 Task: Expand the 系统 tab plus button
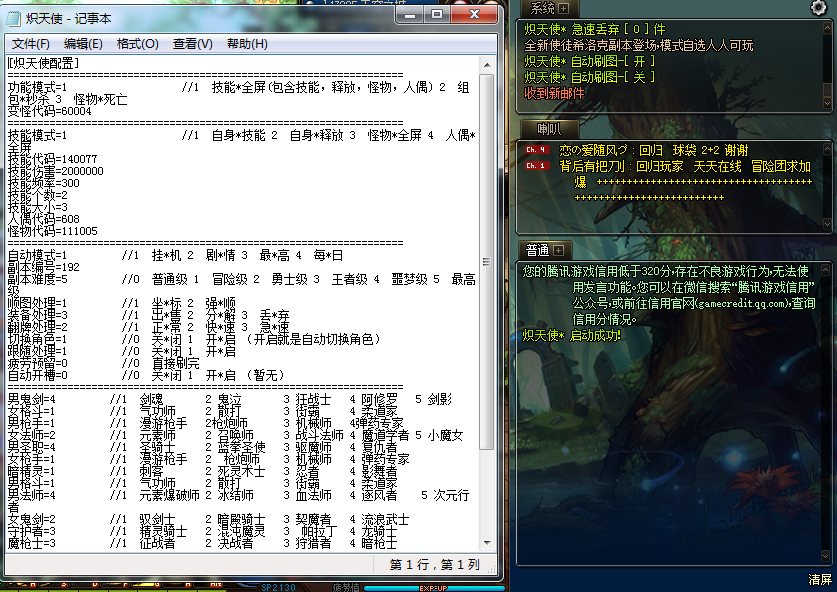pyautogui.click(x=562, y=8)
